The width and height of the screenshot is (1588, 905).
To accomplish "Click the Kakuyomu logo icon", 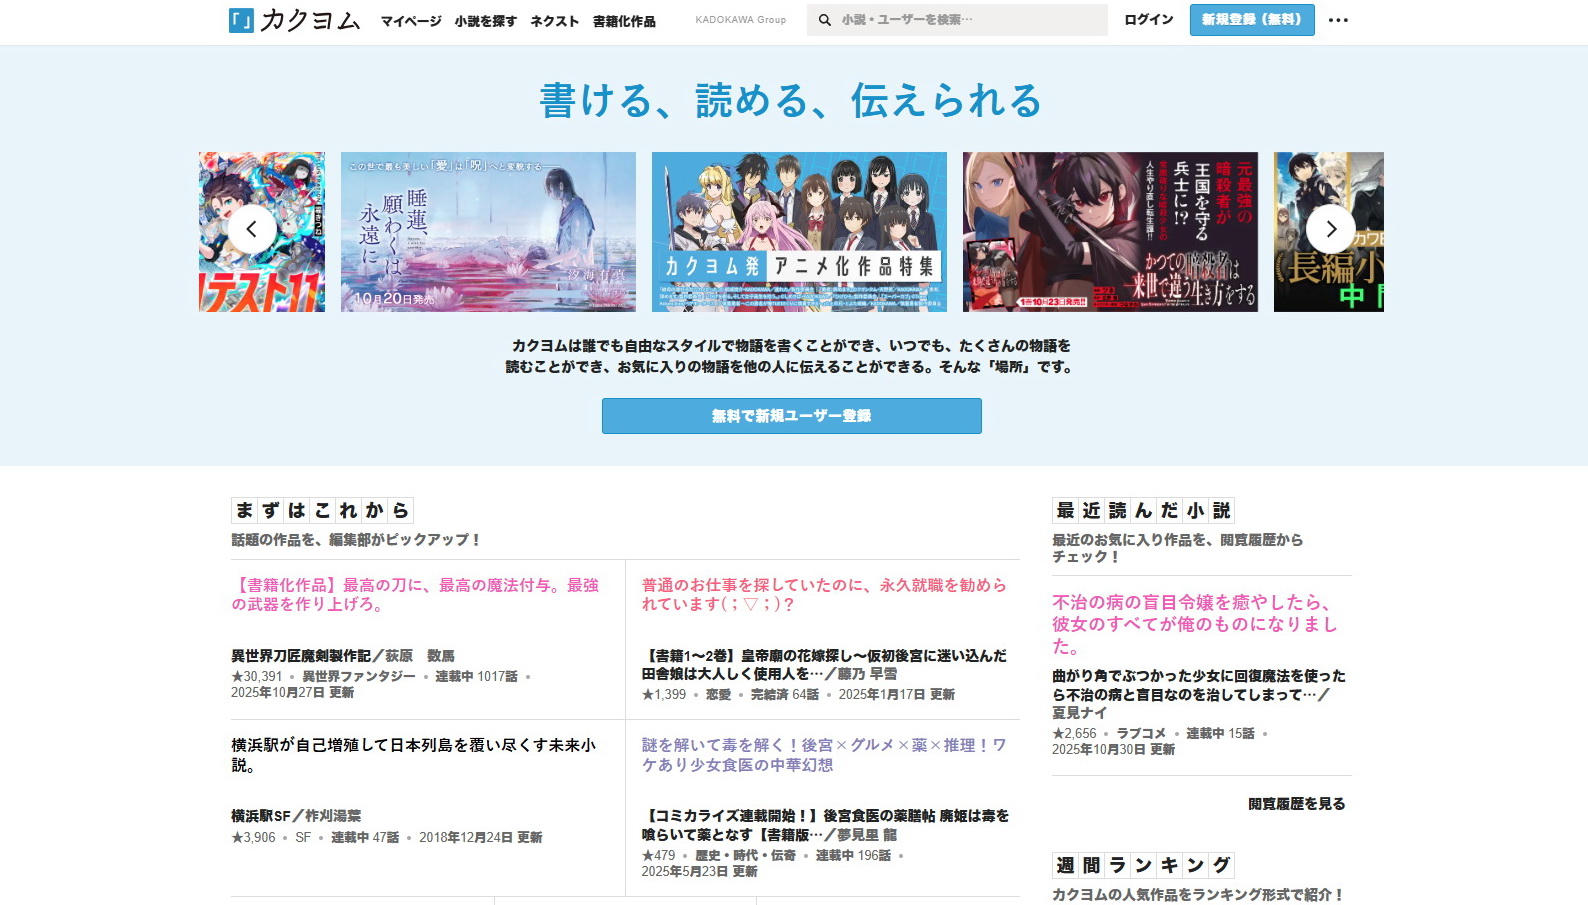I will tap(241, 20).
